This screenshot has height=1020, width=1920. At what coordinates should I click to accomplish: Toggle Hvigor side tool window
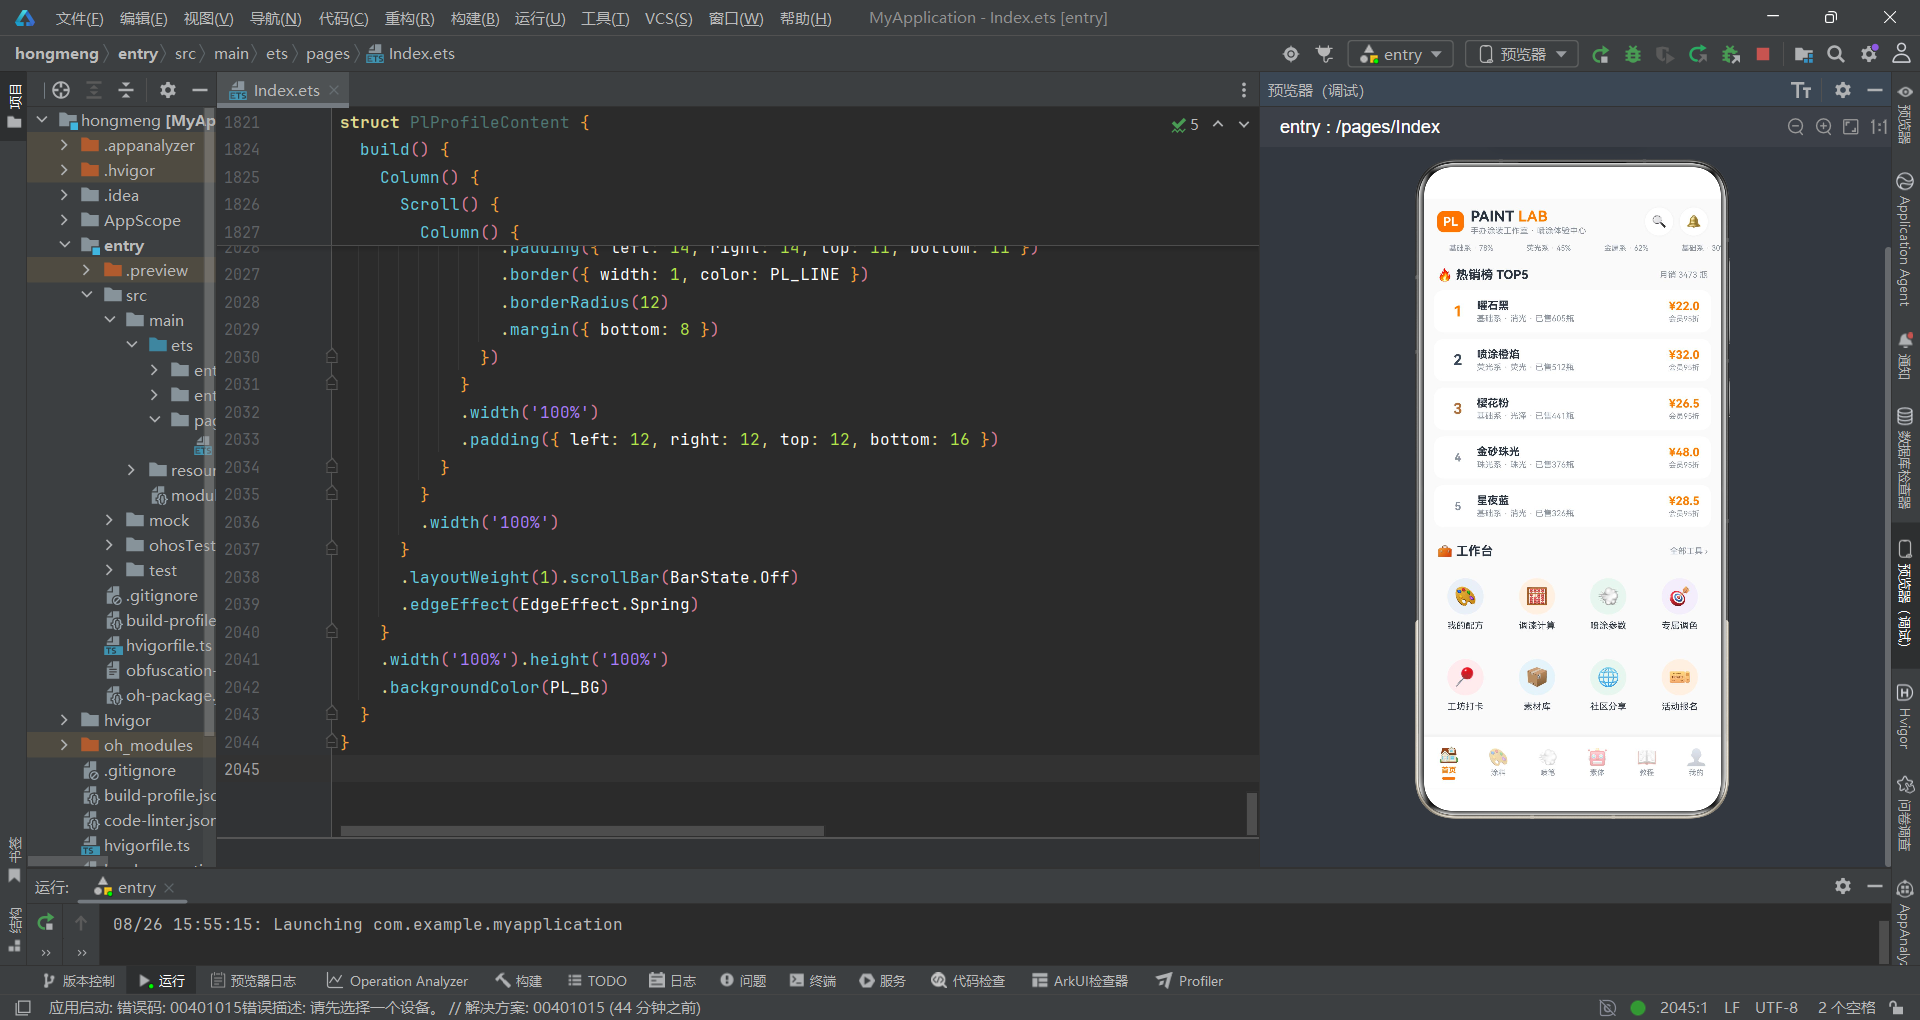[x=1904, y=717]
